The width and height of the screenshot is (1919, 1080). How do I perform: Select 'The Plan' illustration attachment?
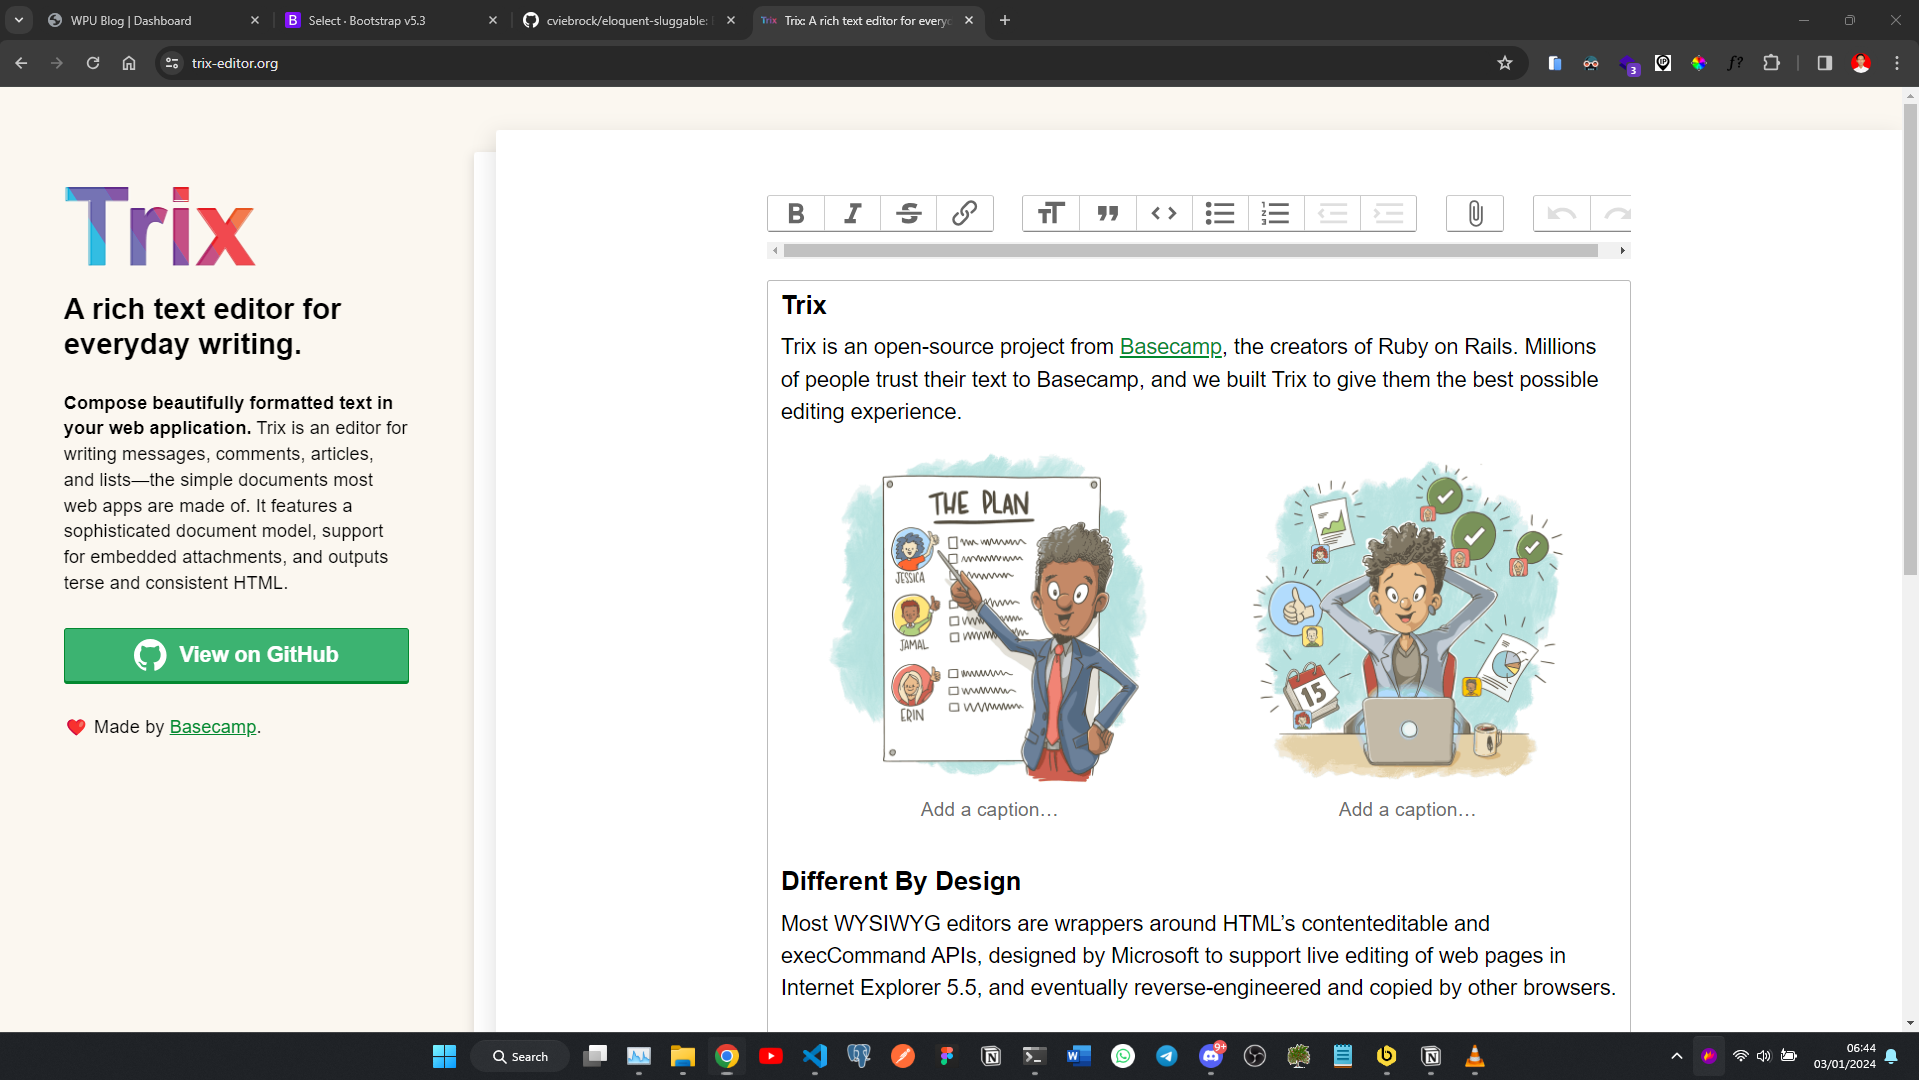coord(988,617)
